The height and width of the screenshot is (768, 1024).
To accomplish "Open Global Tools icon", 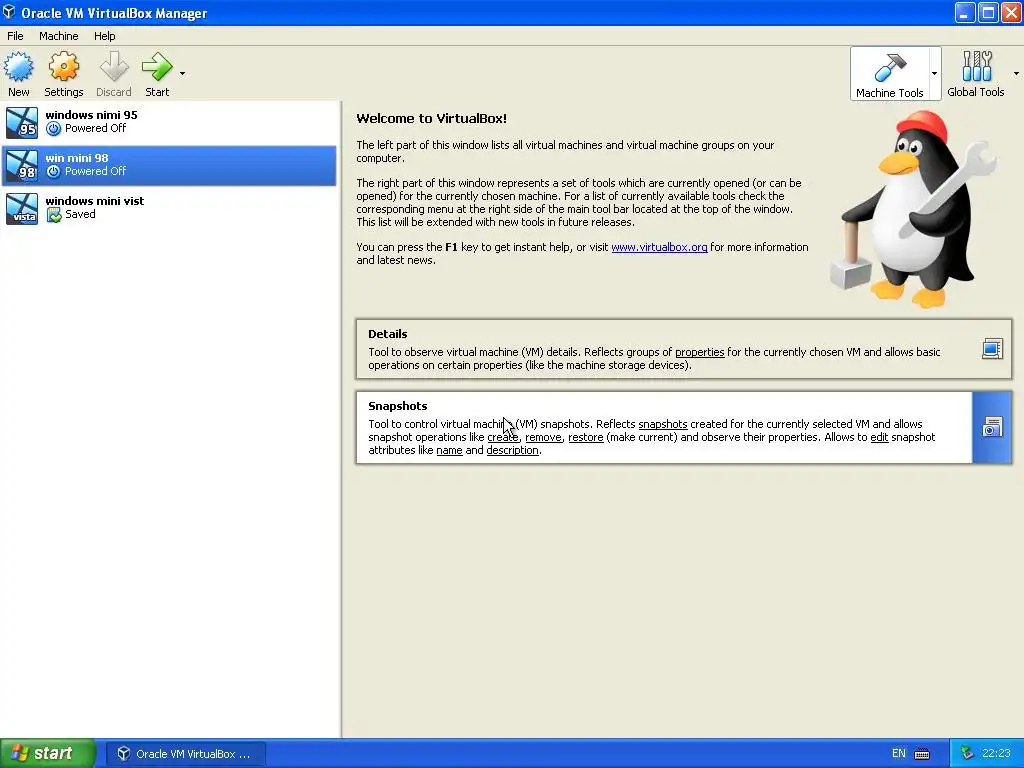I will [976, 66].
